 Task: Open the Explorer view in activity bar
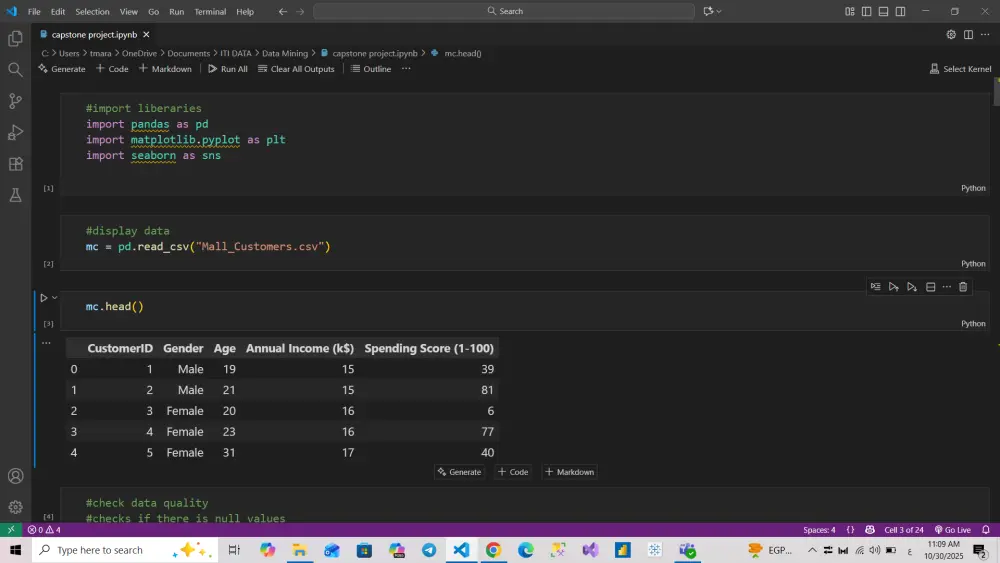point(15,39)
